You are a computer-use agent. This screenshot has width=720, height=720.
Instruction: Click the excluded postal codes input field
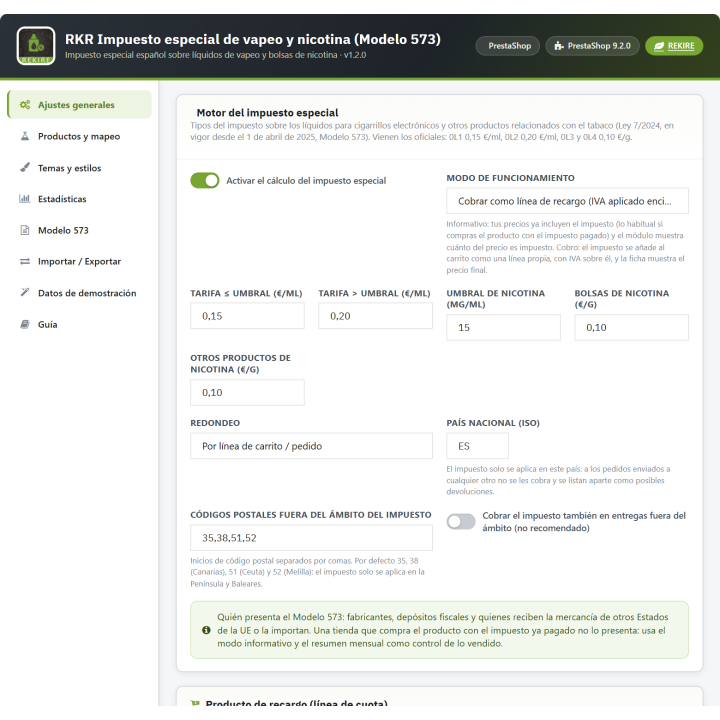pyautogui.click(x=311, y=538)
